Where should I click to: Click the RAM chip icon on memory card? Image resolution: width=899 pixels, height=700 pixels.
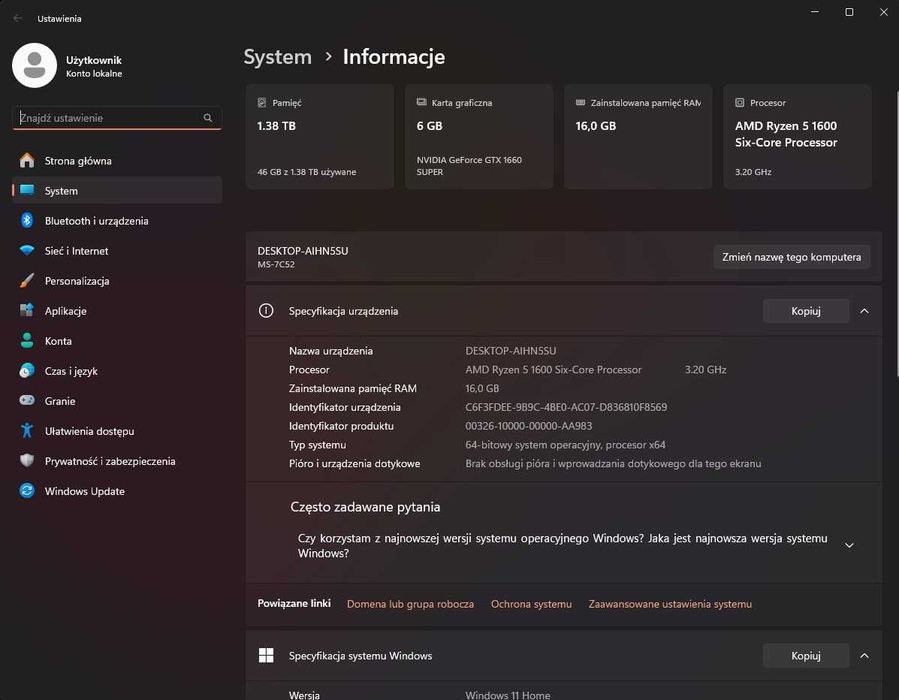click(580, 102)
